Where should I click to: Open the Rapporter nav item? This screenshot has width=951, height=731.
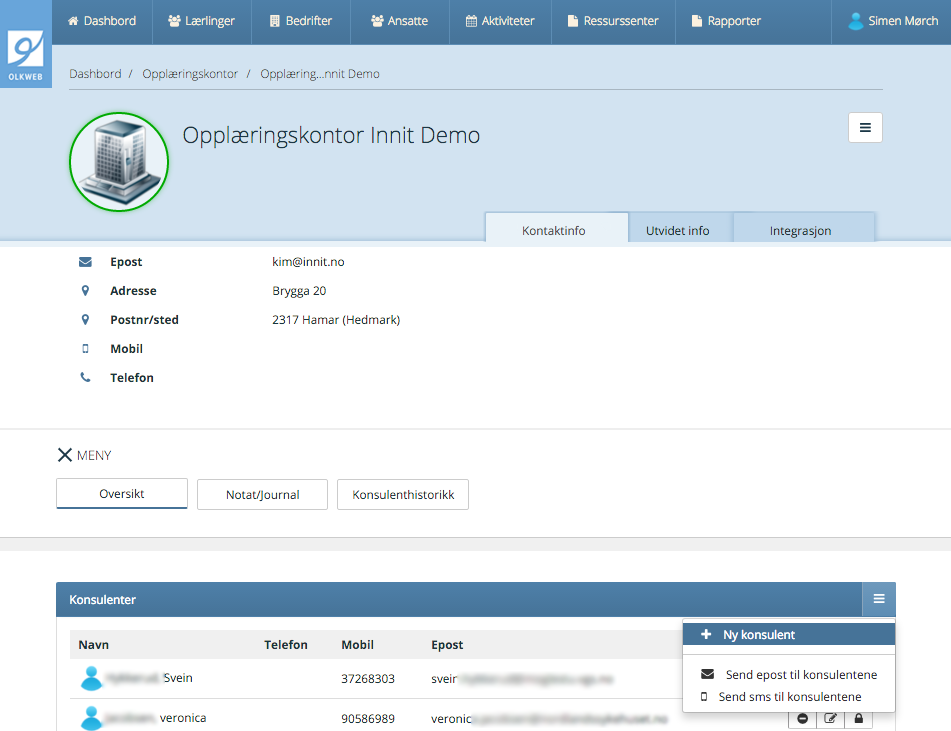pyautogui.click(x=726, y=21)
